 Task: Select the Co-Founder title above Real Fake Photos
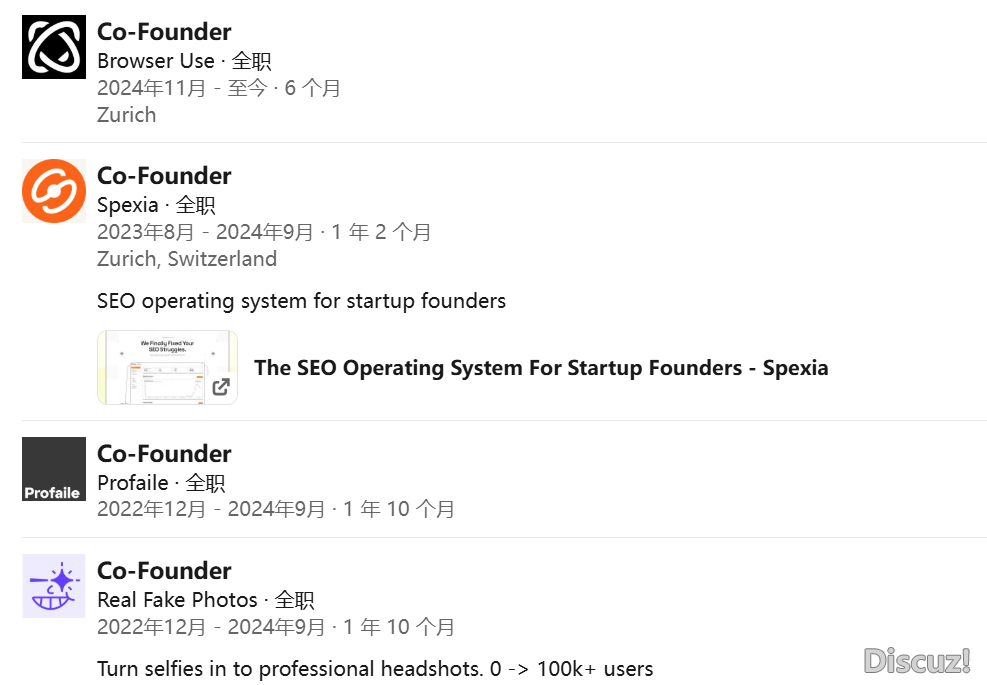point(164,570)
